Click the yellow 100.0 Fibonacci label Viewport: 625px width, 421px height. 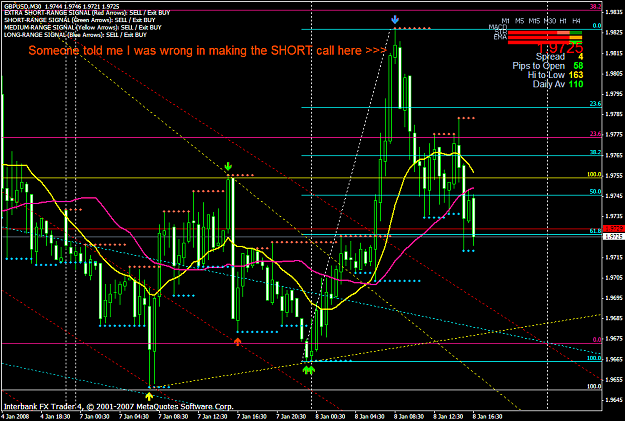(x=594, y=175)
